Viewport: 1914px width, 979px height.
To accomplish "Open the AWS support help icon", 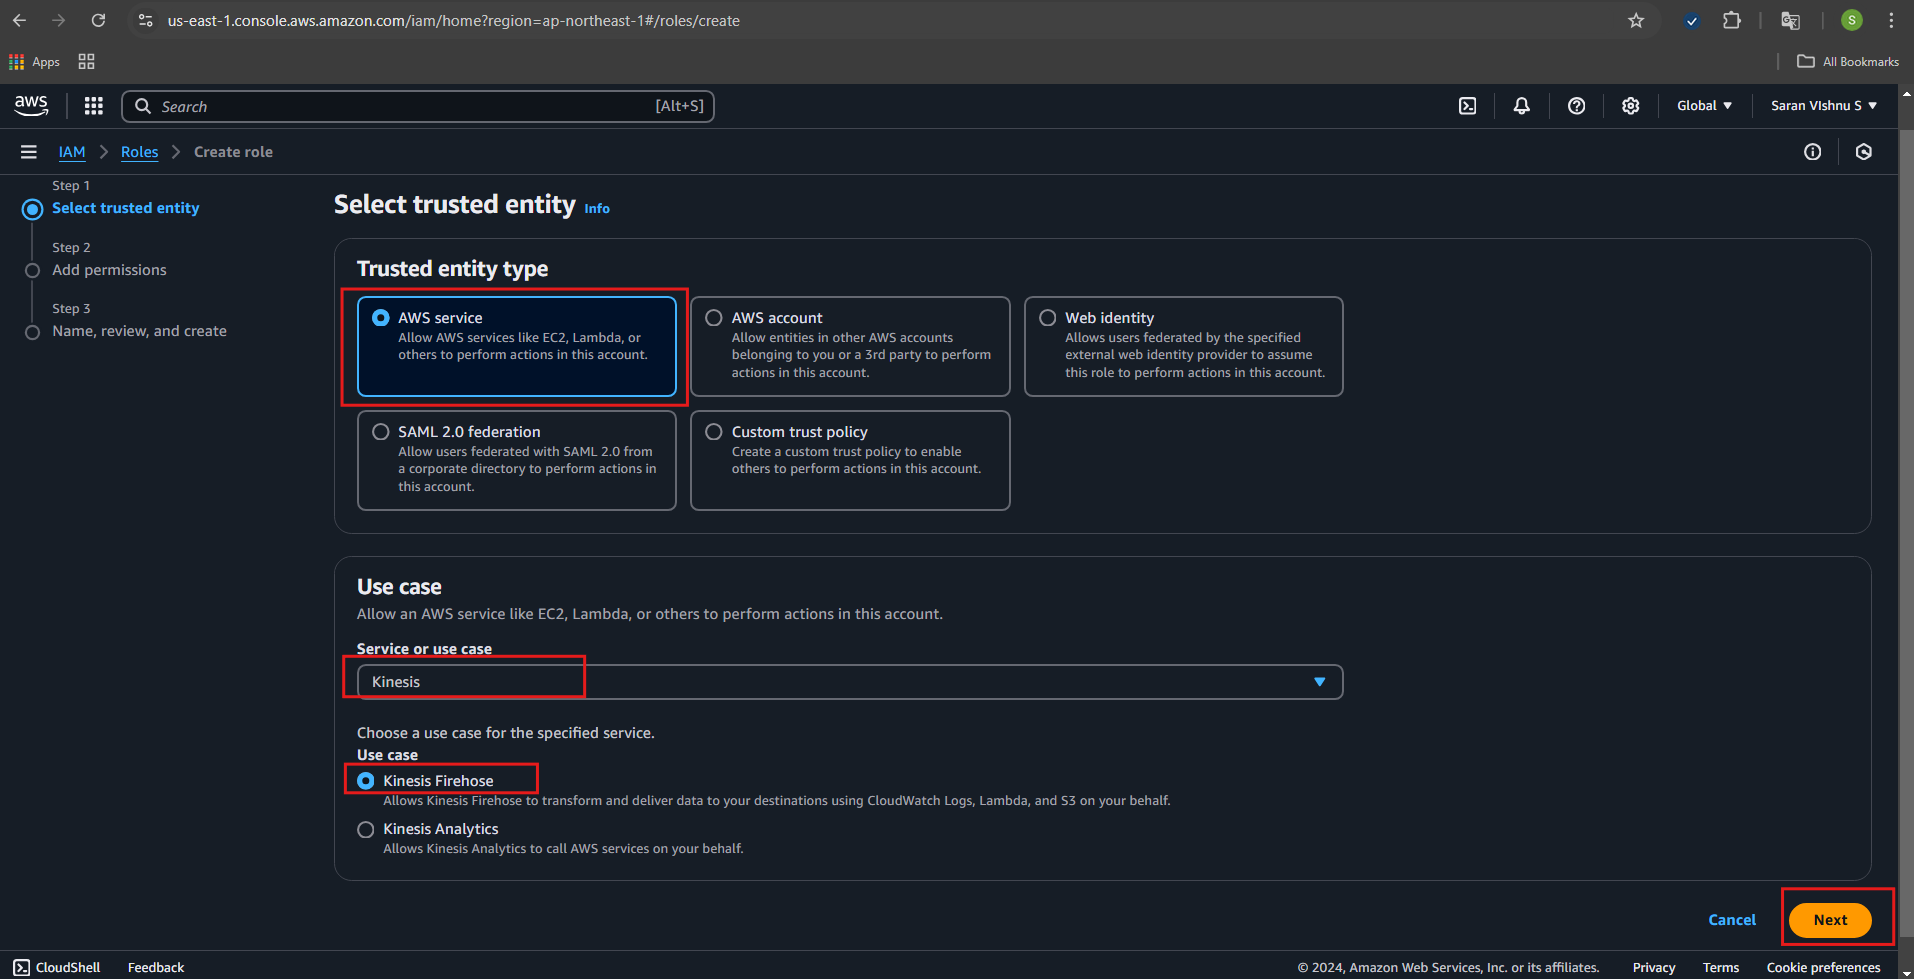I will pos(1576,106).
